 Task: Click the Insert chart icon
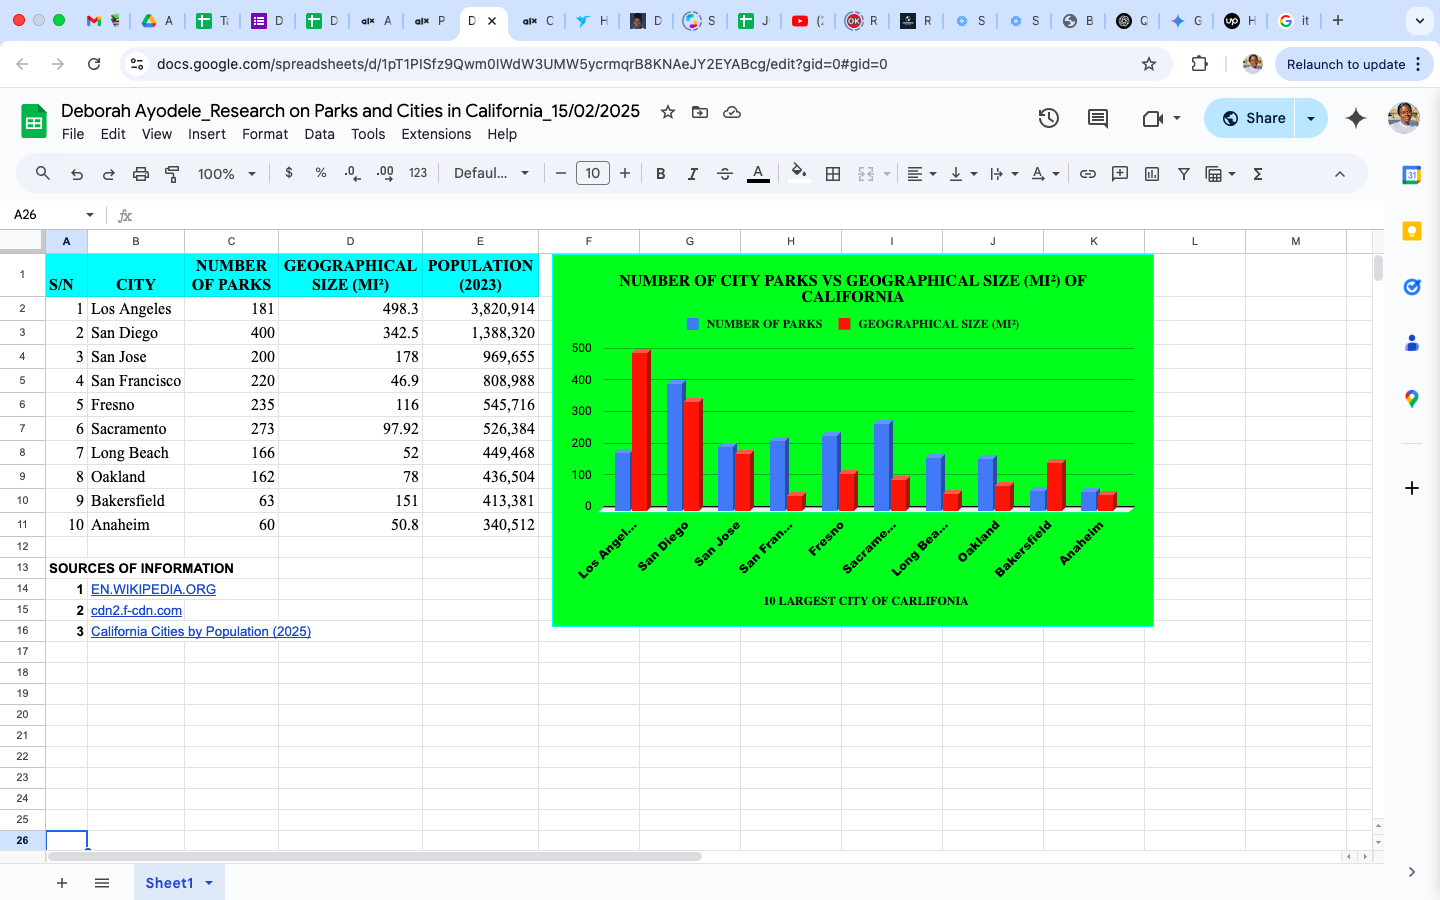coord(1152,174)
